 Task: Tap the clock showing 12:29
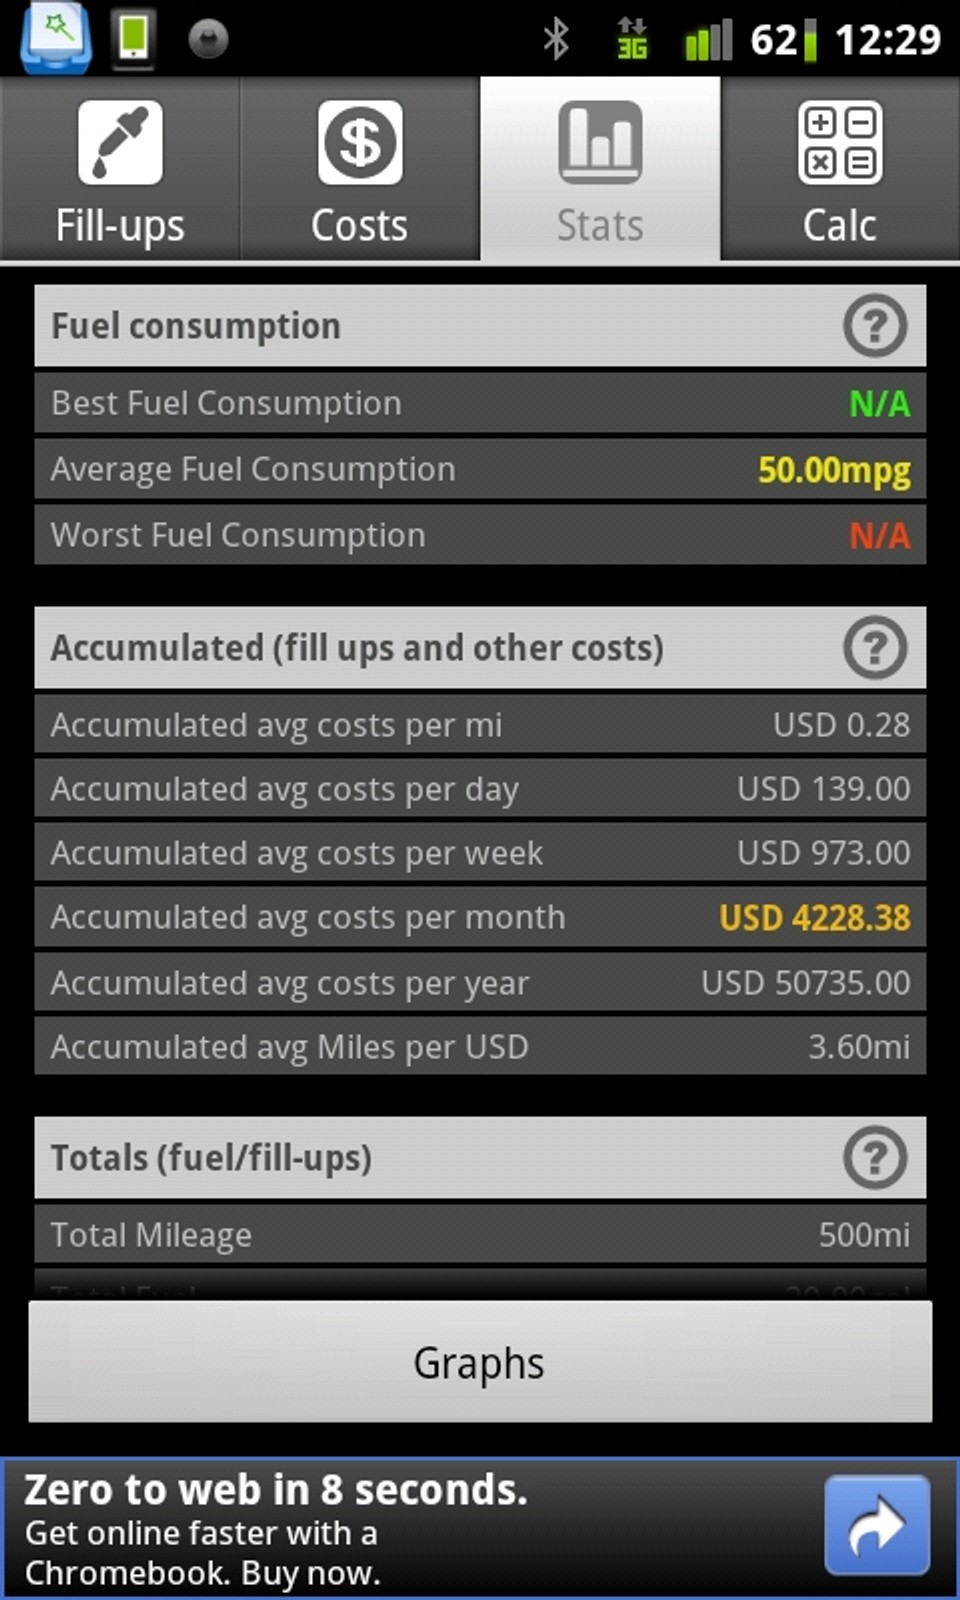(887, 40)
